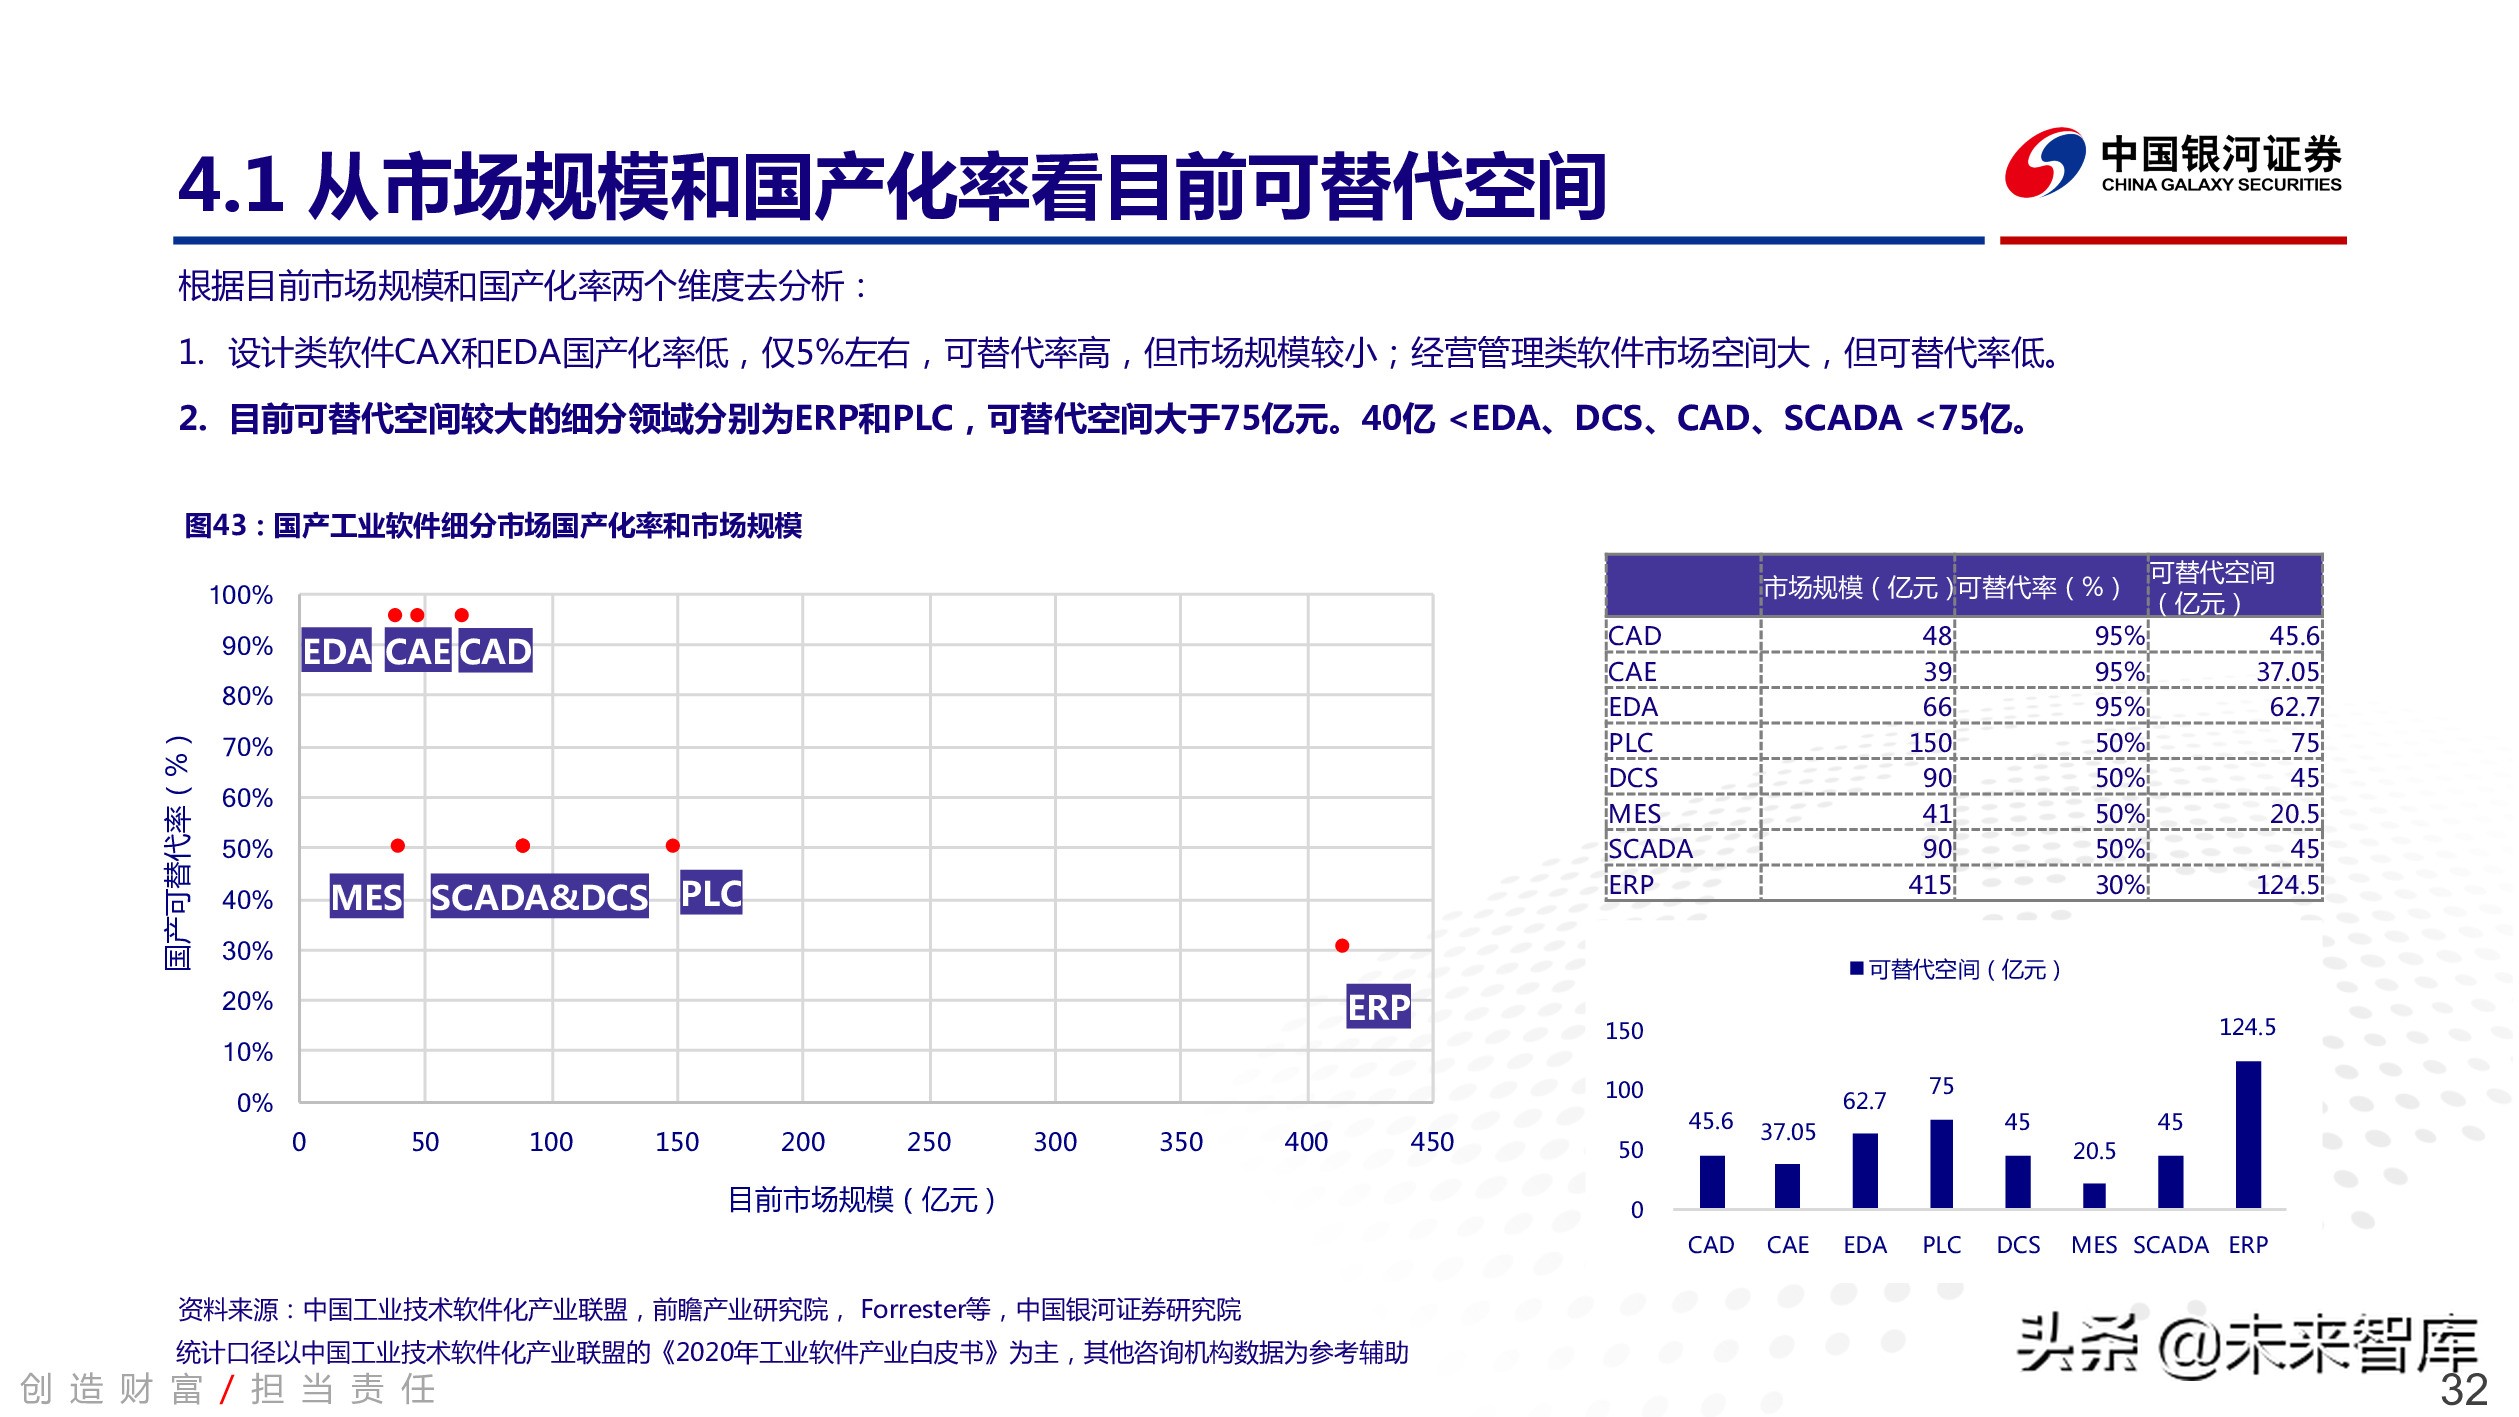Click the EDA label in the scatter chart
This screenshot has height=1417, width=2519.
pyautogui.click(x=337, y=651)
